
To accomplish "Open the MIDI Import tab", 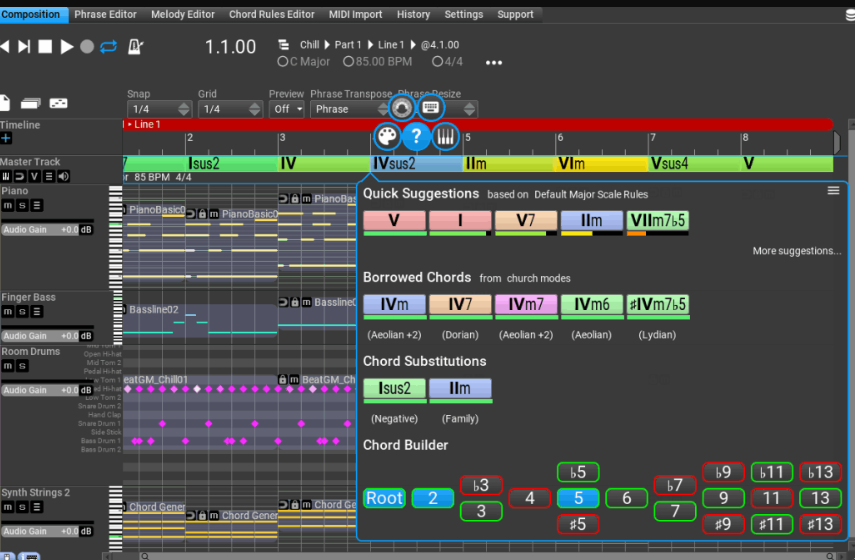I will point(356,15).
